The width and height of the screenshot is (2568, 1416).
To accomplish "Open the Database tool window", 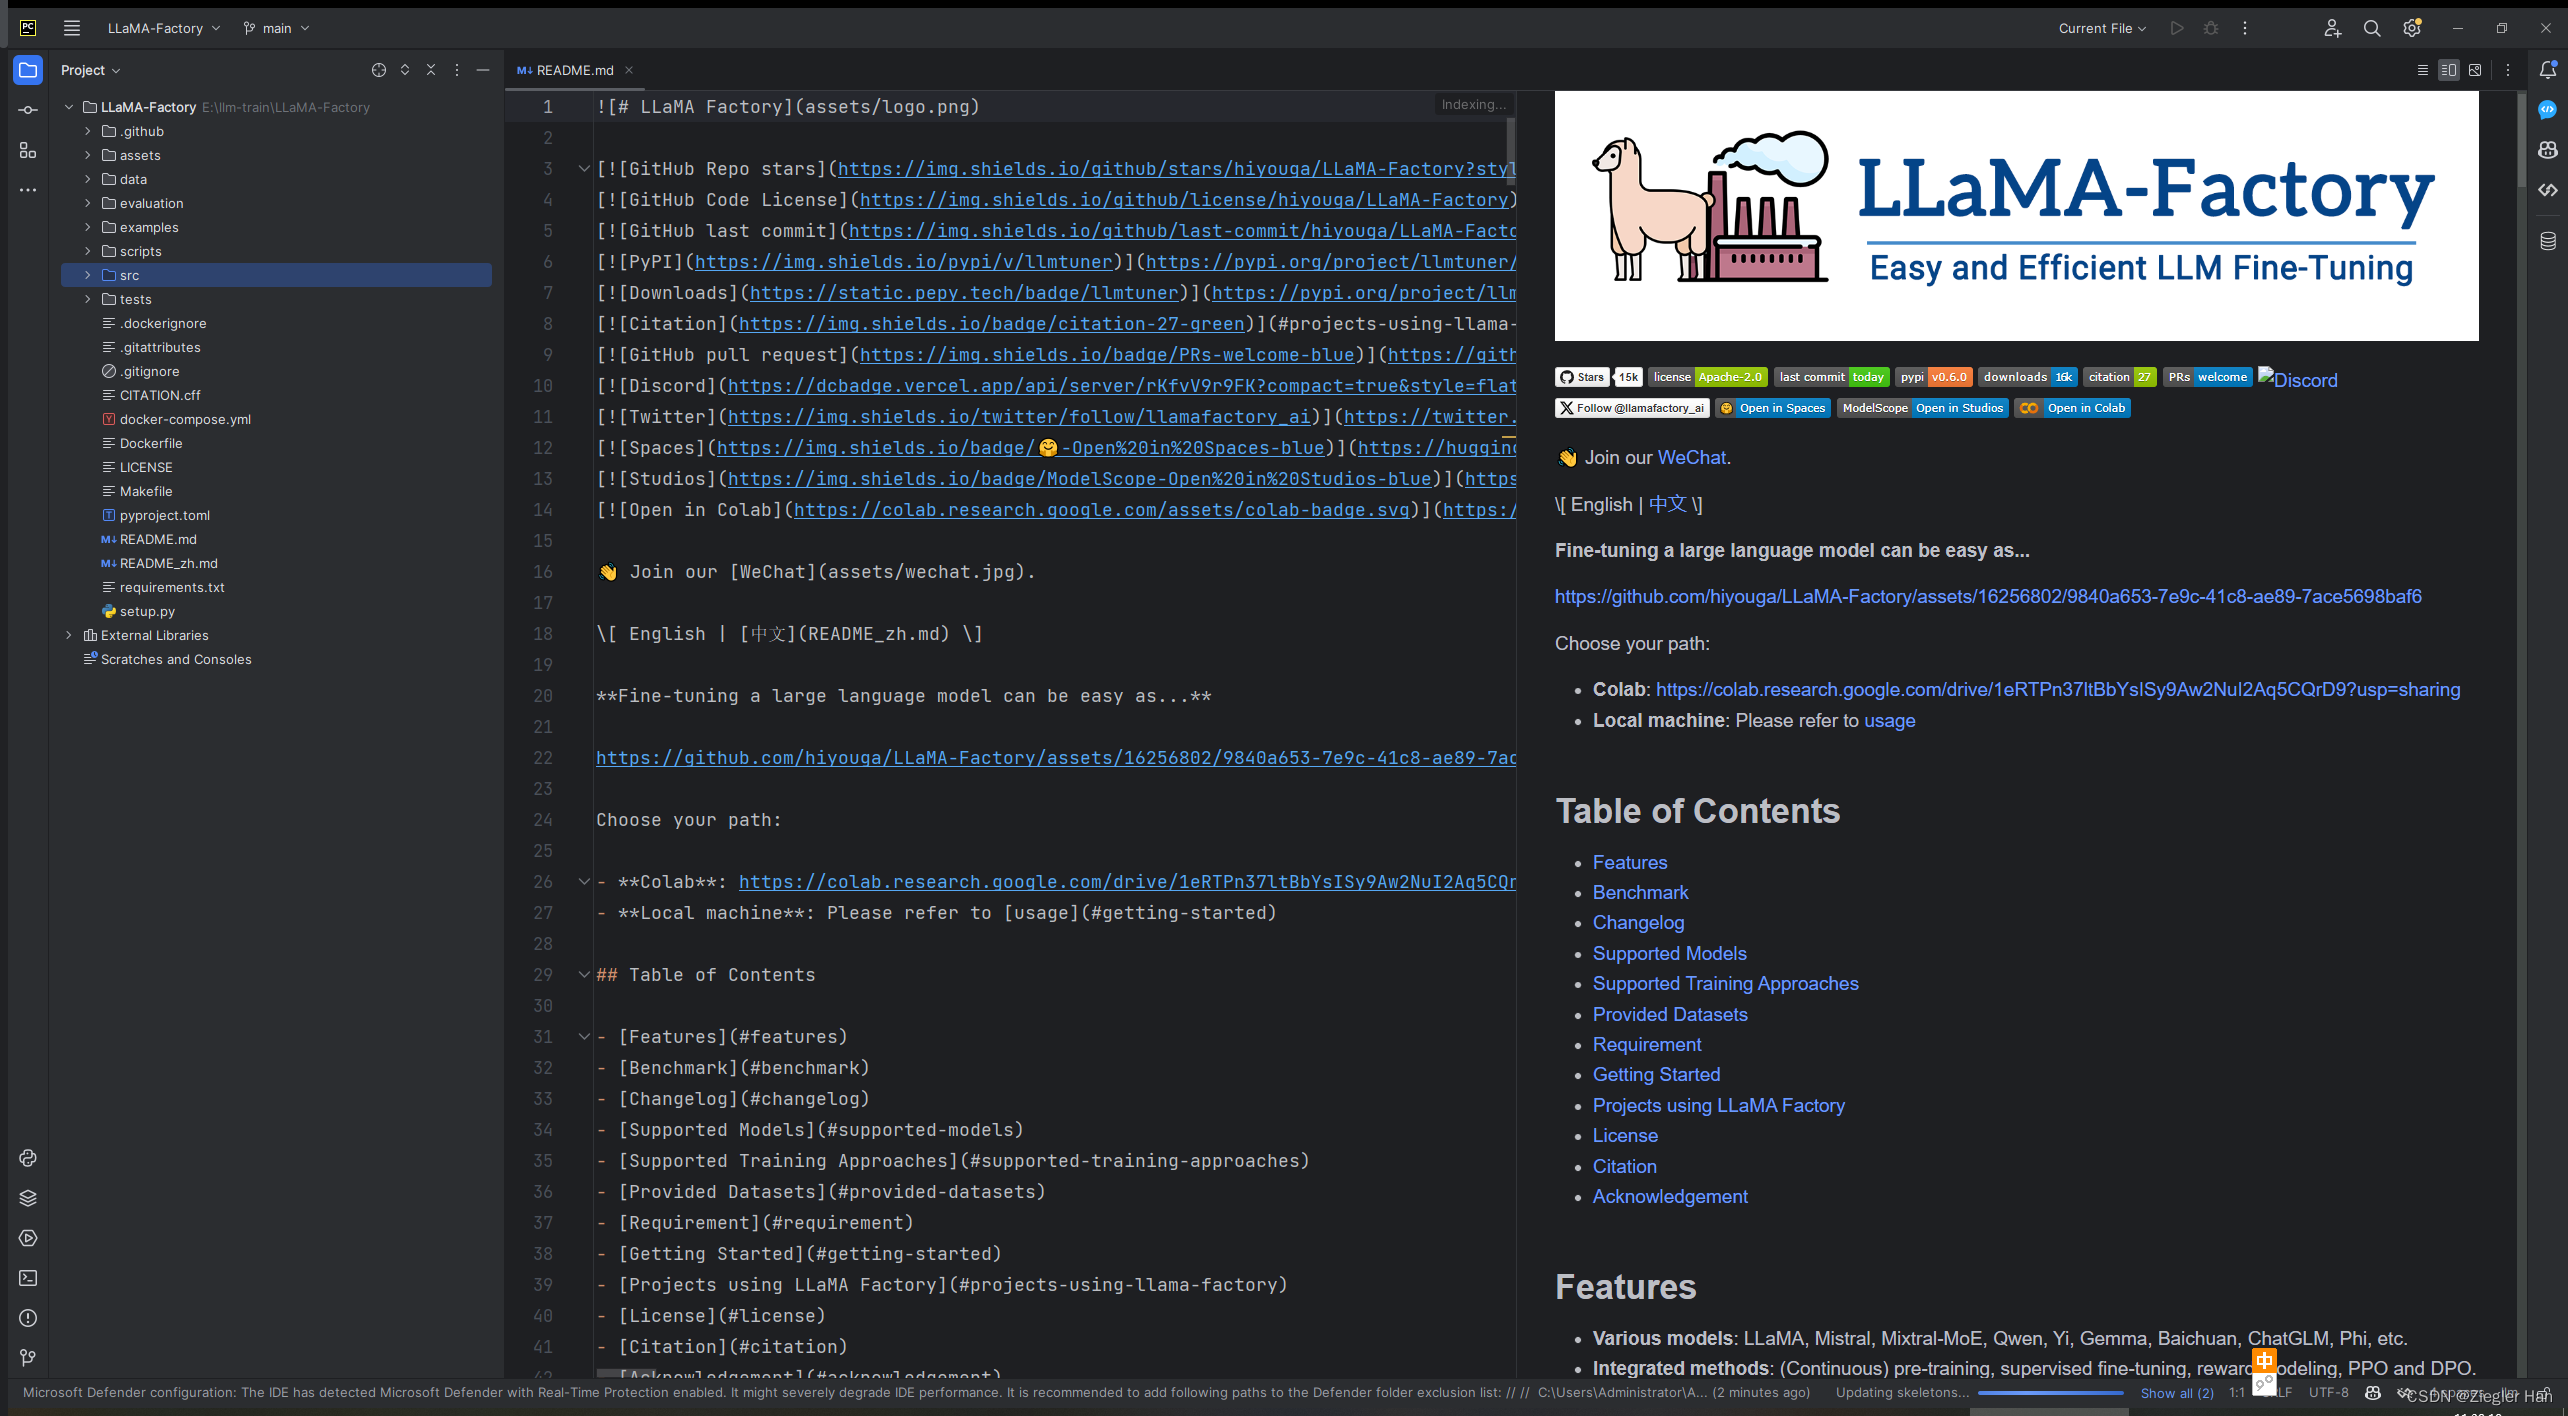I will (x=2547, y=241).
